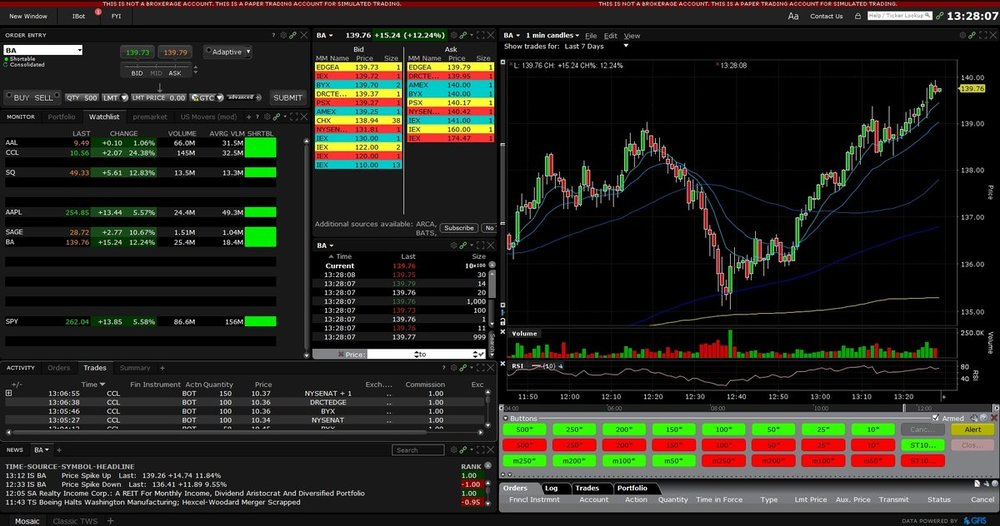Add a new Monitor tab with plus

pos(249,117)
